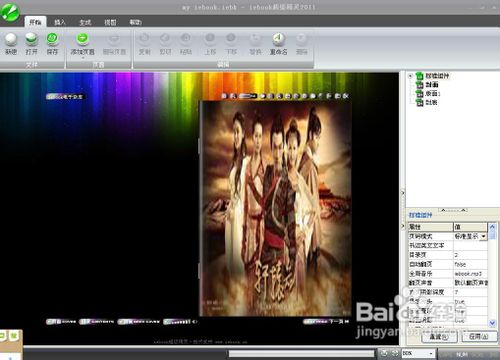Switch to the 生成 ribbon tab
500x360 pixels.
85,22
